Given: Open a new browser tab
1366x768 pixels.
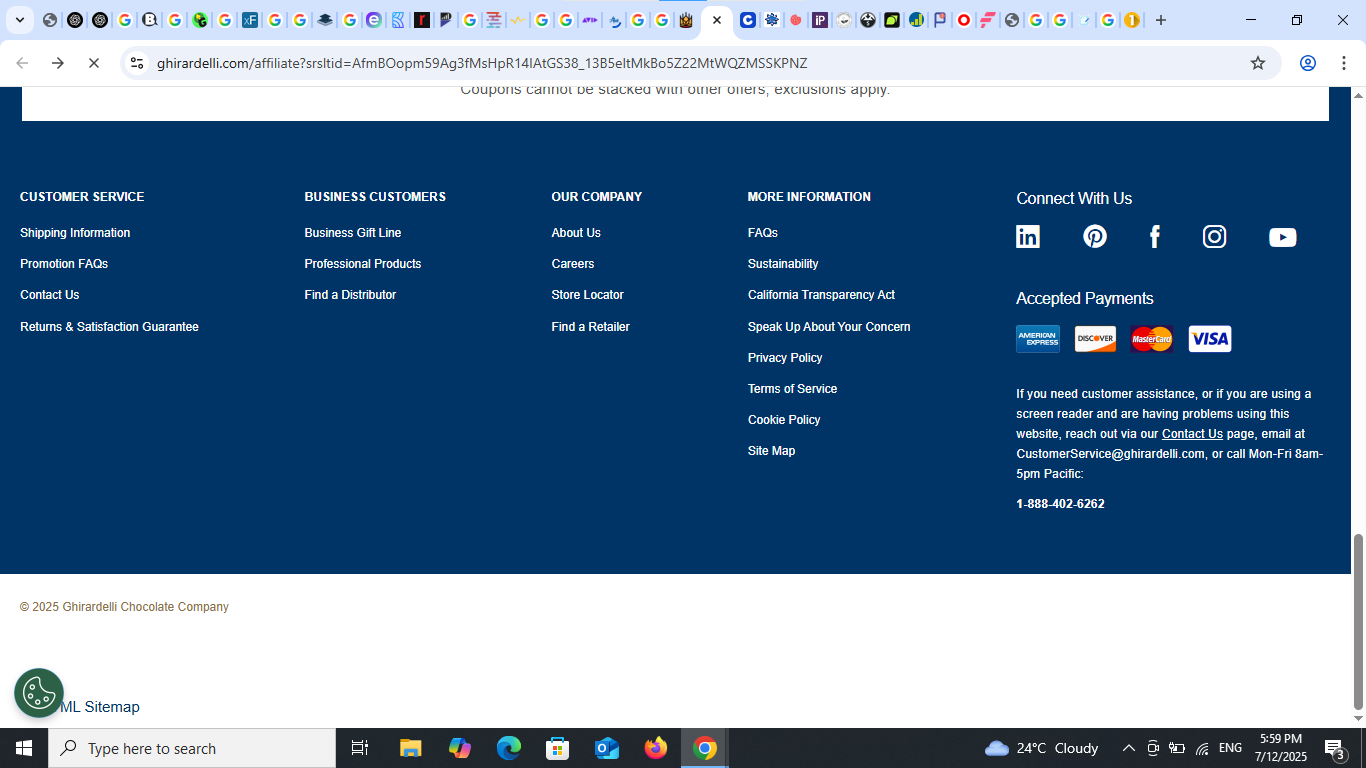Looking at the screenshot, I should click(x=1161, y=20).
